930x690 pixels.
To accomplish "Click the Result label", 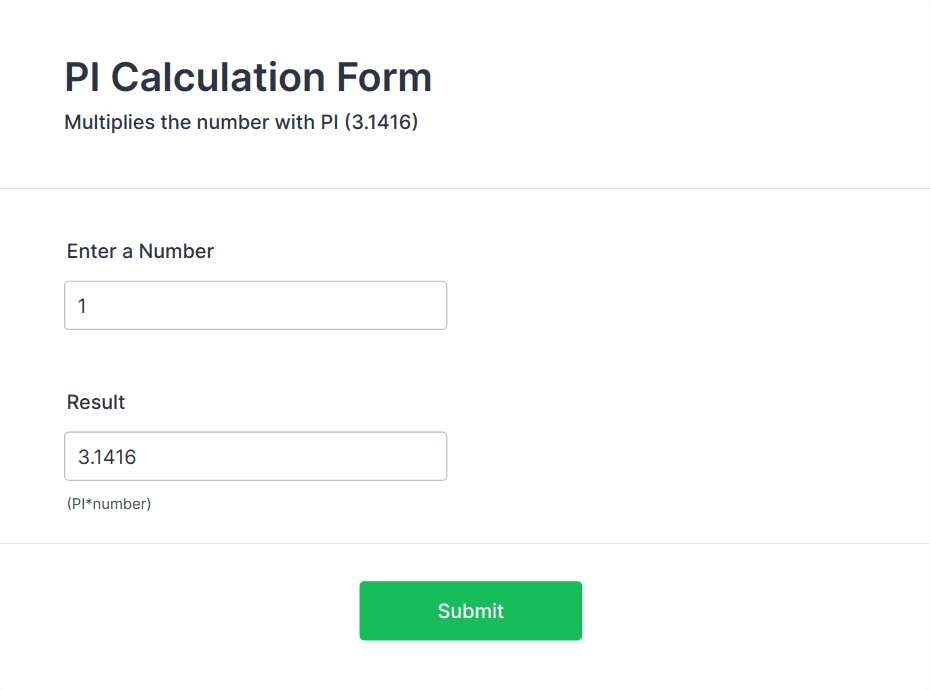I will point(95,402).
